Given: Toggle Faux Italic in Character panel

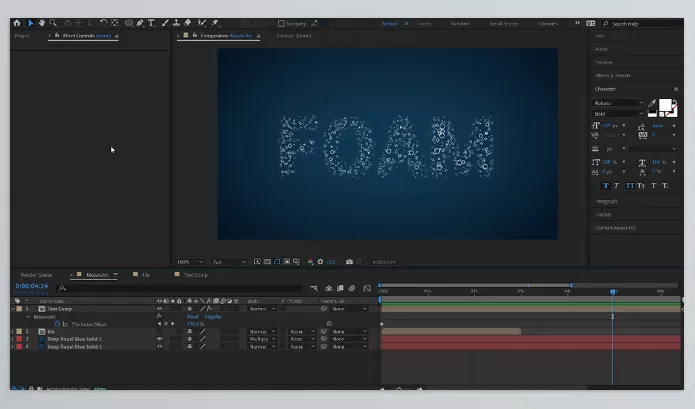Looking at the screenshot, I should [617, 186].
